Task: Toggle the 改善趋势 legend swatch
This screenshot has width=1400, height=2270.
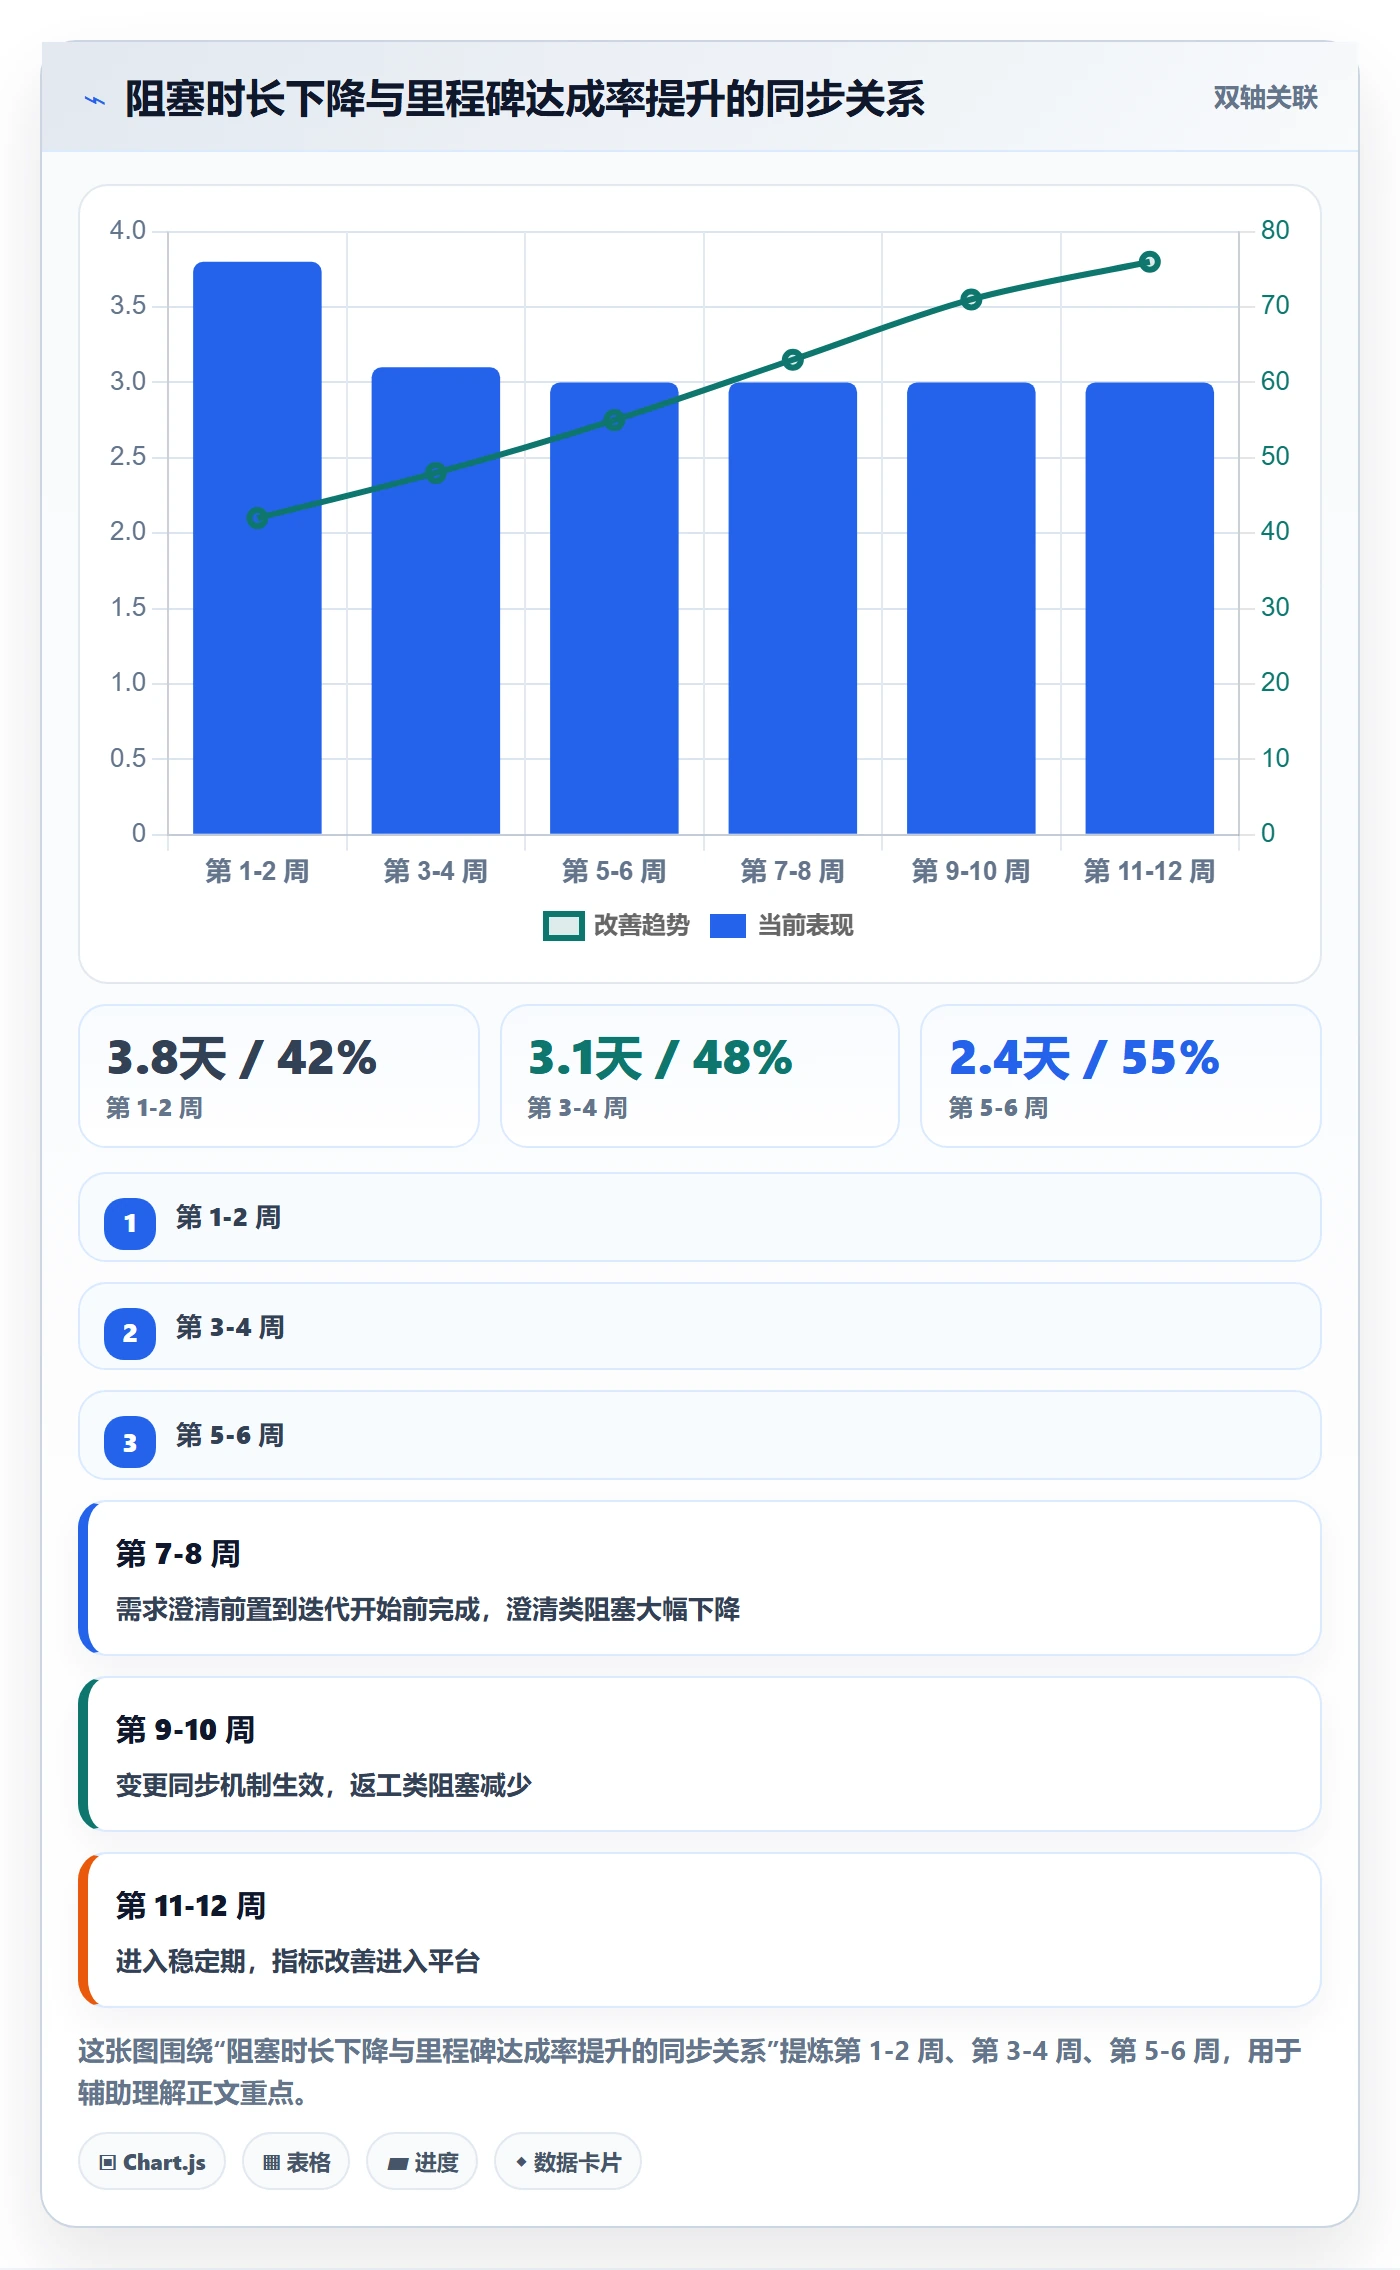Action: coord(563,926)
